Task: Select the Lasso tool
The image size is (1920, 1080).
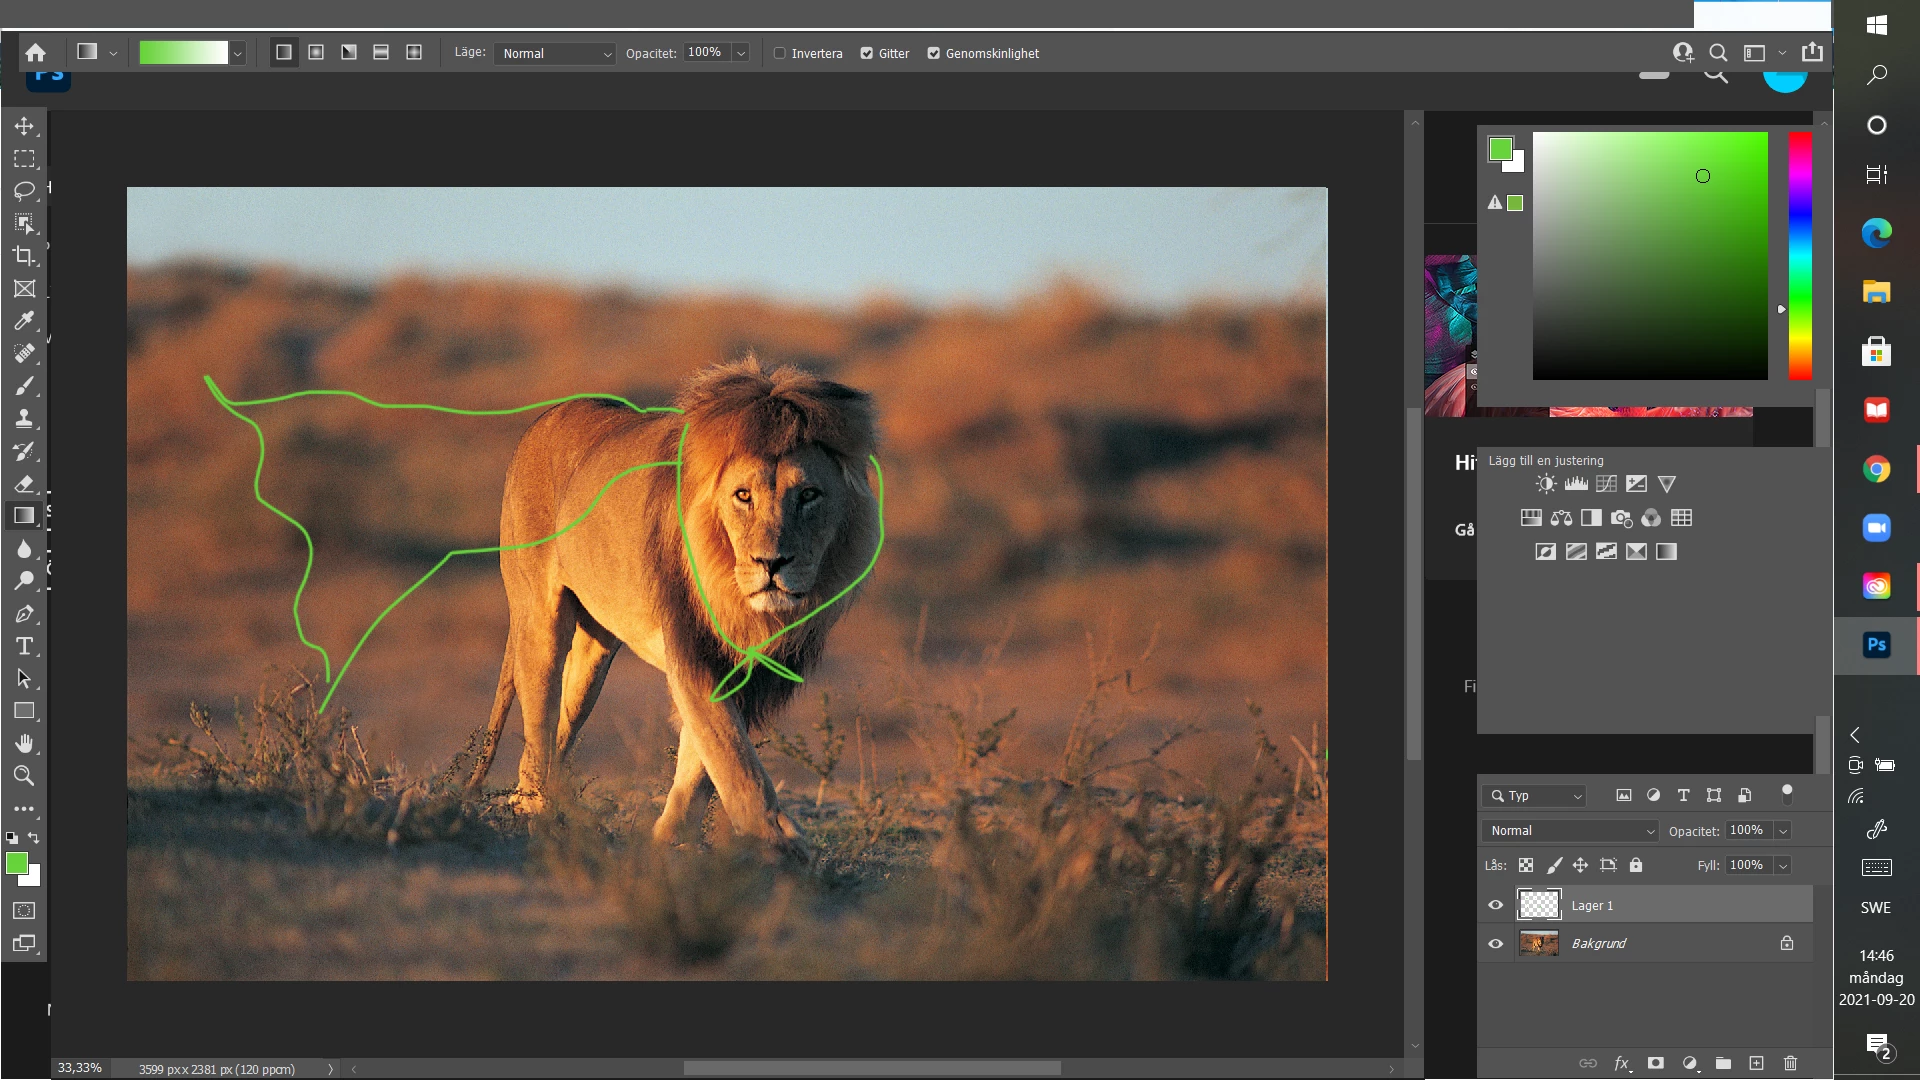Action: click(x=24, y=191)
